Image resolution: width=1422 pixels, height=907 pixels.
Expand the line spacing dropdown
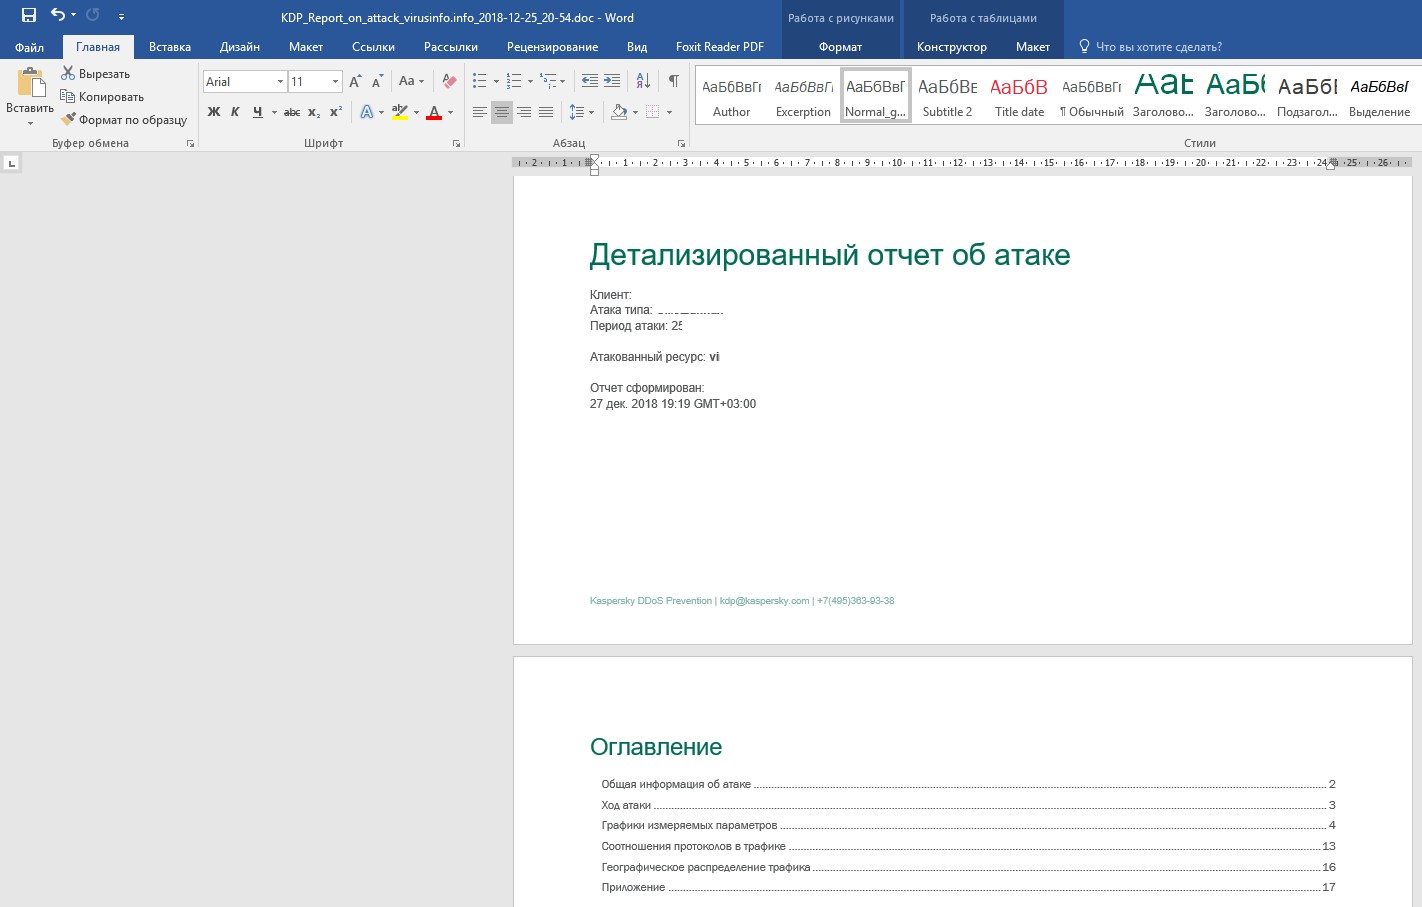591,112
